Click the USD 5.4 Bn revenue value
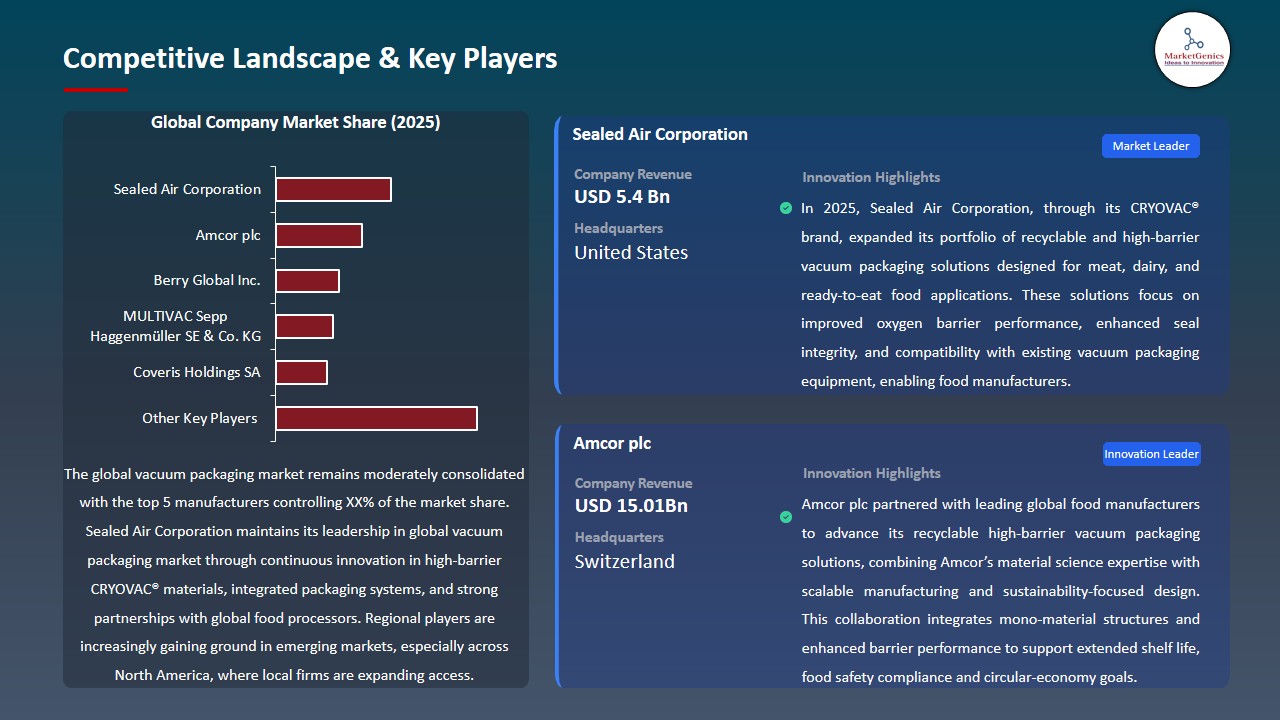The image size is (1280, 720). click(621, 197)
